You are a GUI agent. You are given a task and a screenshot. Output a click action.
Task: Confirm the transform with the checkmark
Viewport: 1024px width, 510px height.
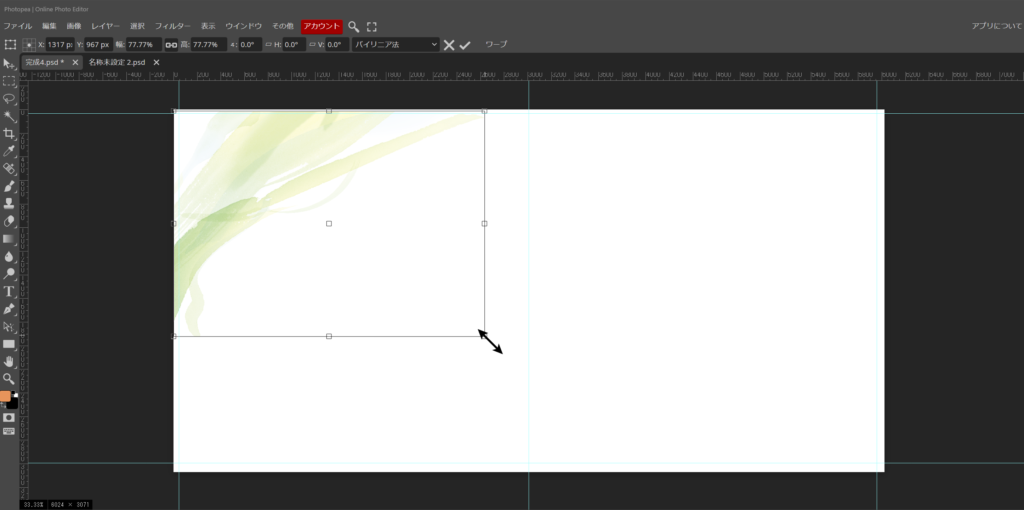pos(465,45)
